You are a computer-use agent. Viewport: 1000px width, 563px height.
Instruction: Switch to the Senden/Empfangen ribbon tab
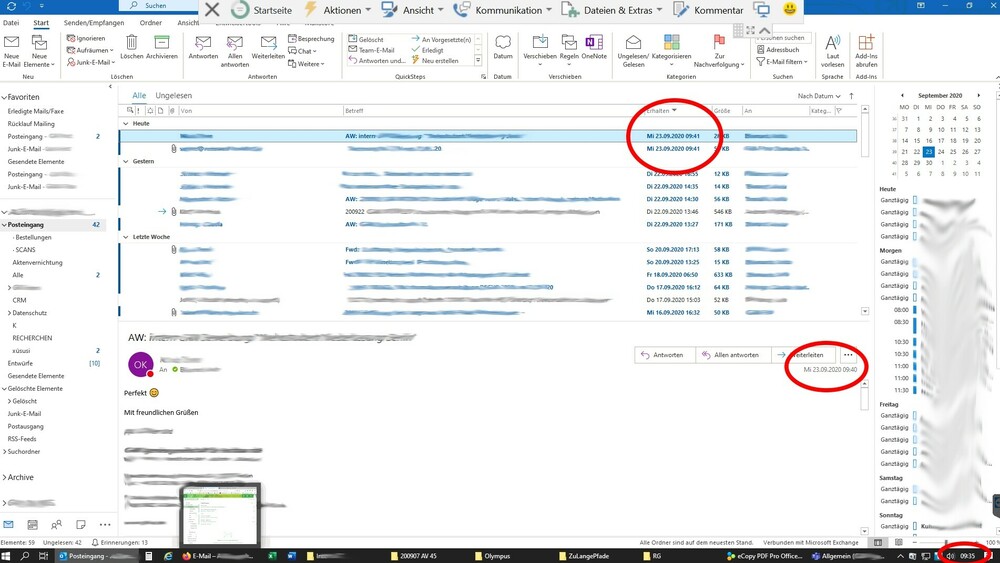(95, 21)
